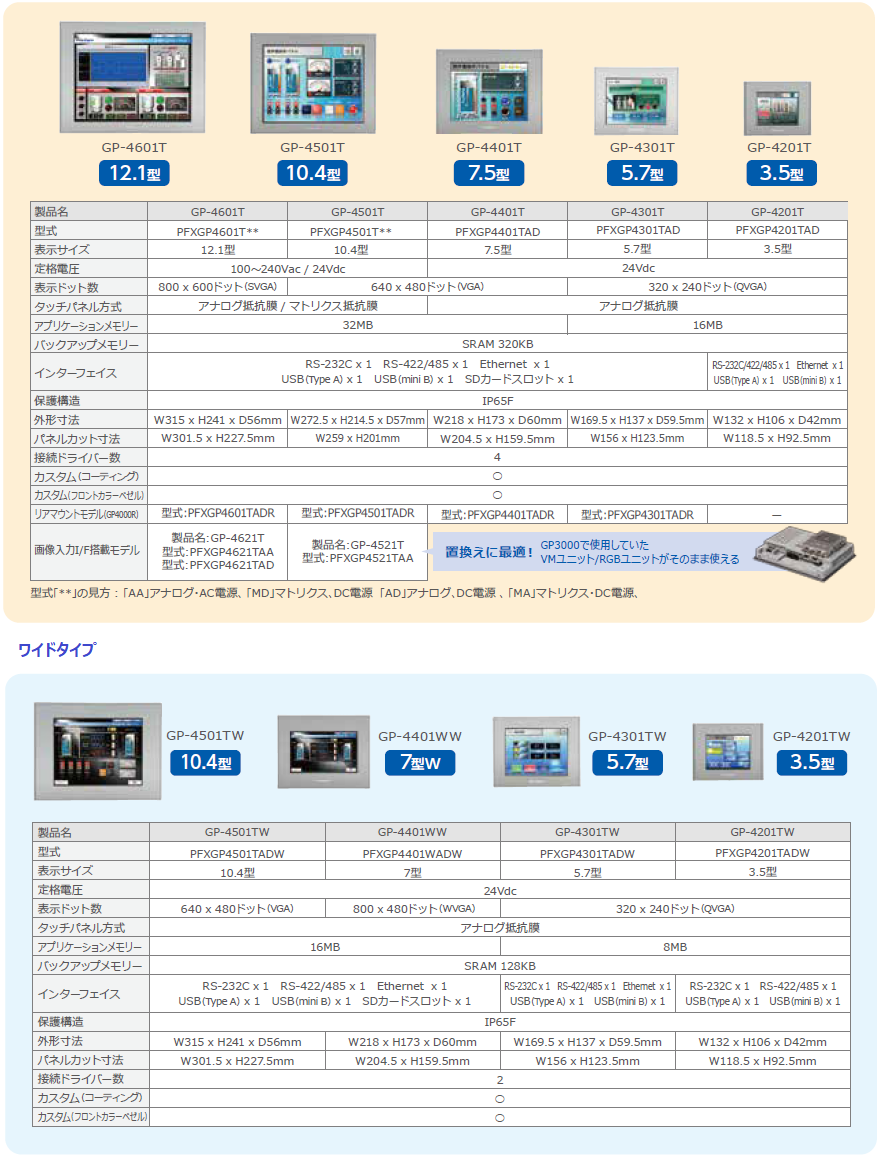Click the GP-4201T 3.5-inch product photo
The height and width of the screenshot is (1166, 886).
[x=777, y=108]
